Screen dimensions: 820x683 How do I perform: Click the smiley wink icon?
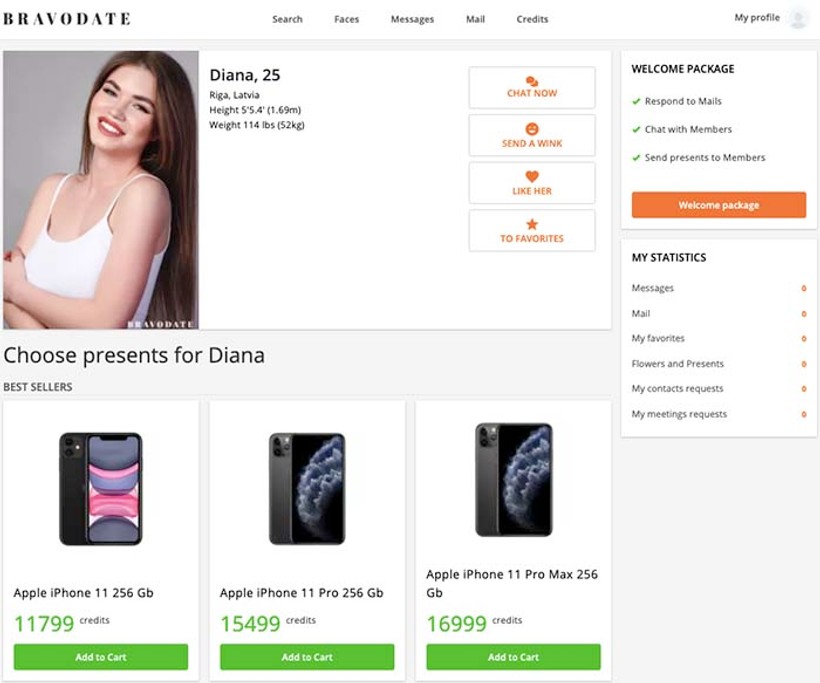pos(532,129)
